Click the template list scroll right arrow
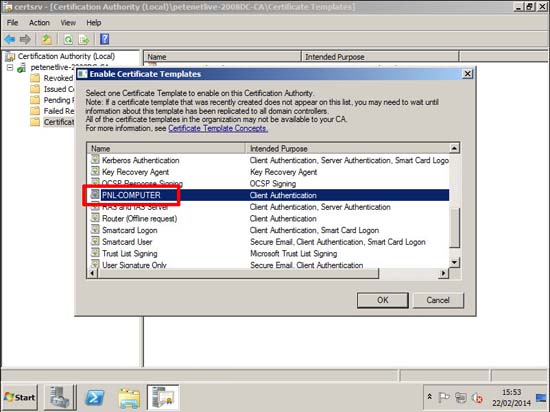Image resolution: width=550 pixels, height=412 pixels. point(444,273)
